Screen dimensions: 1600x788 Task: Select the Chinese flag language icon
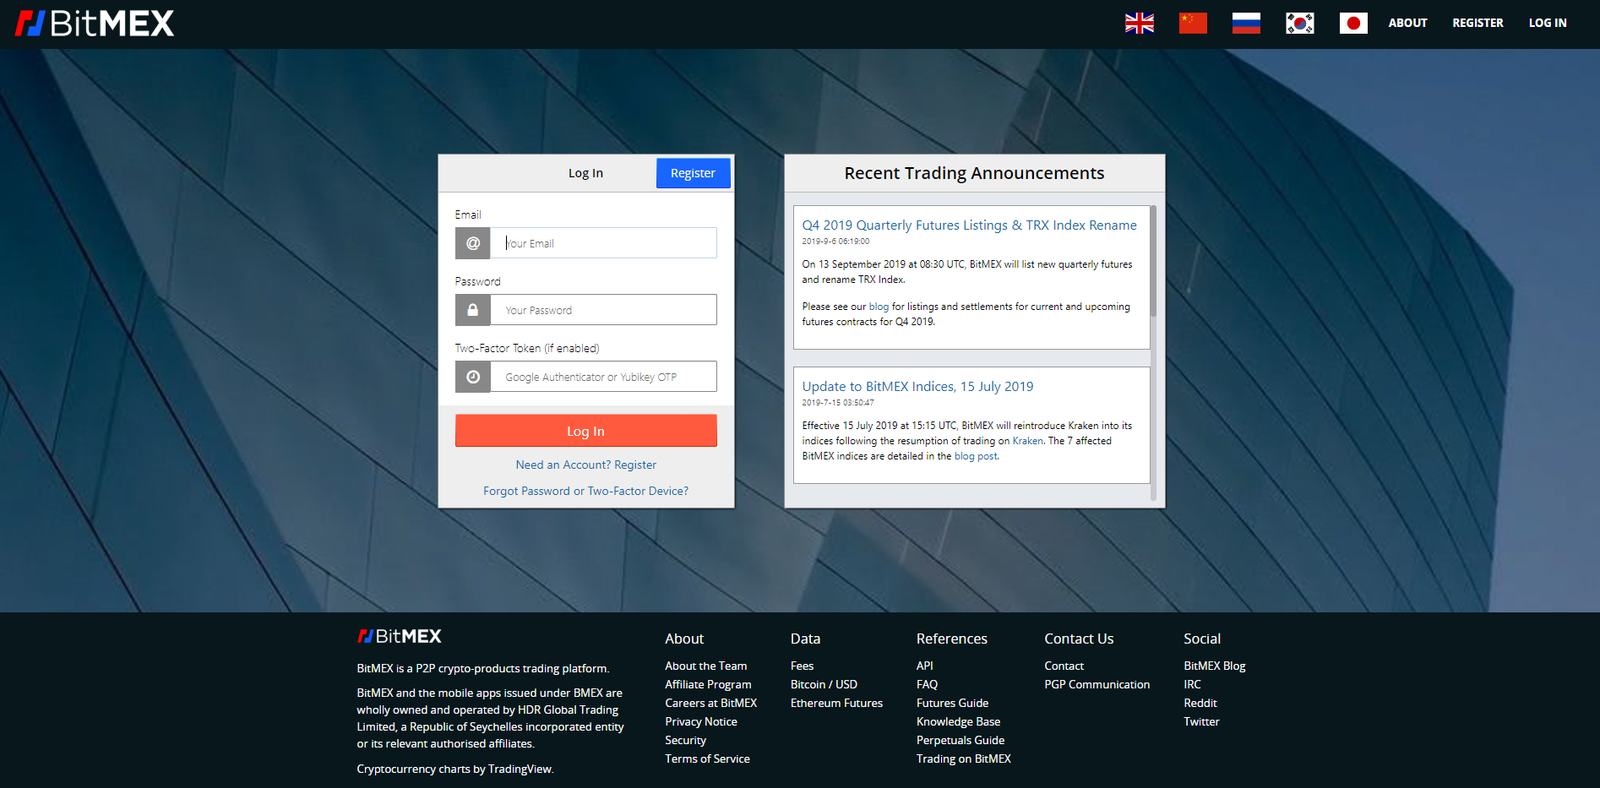tap(1193, 23)
